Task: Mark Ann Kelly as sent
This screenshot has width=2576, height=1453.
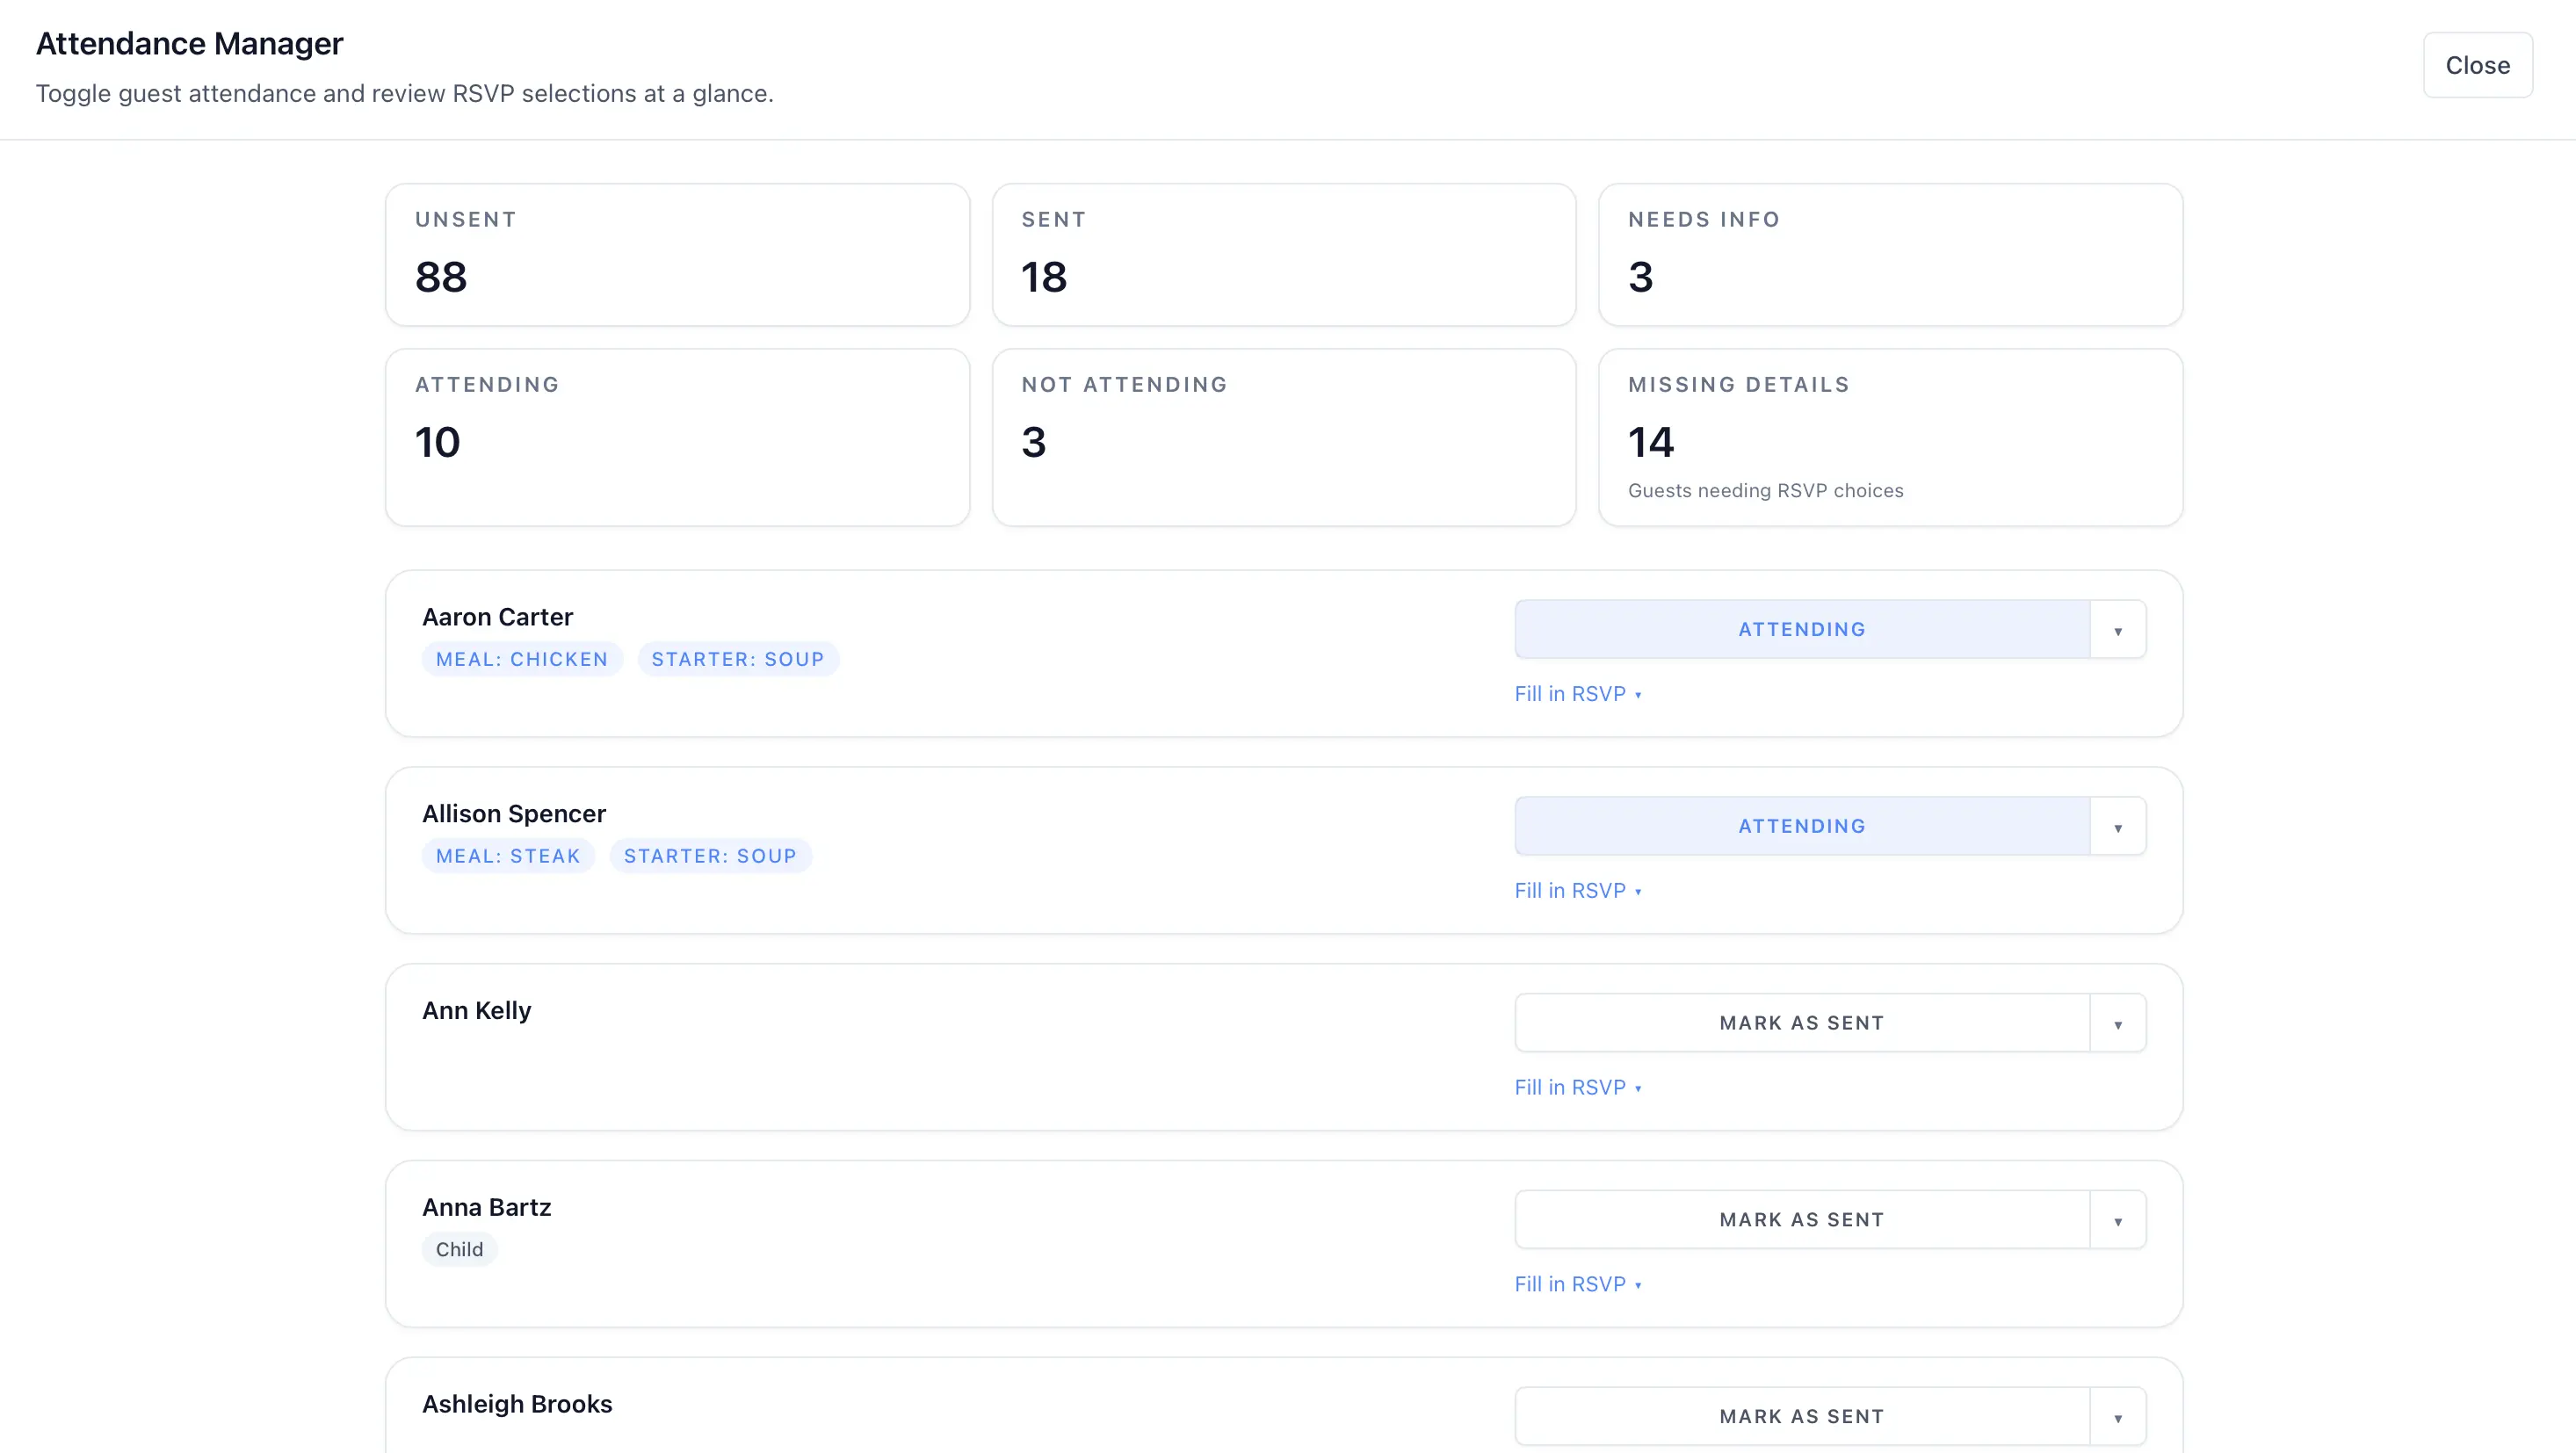Action: (x=1800, y=1022)
